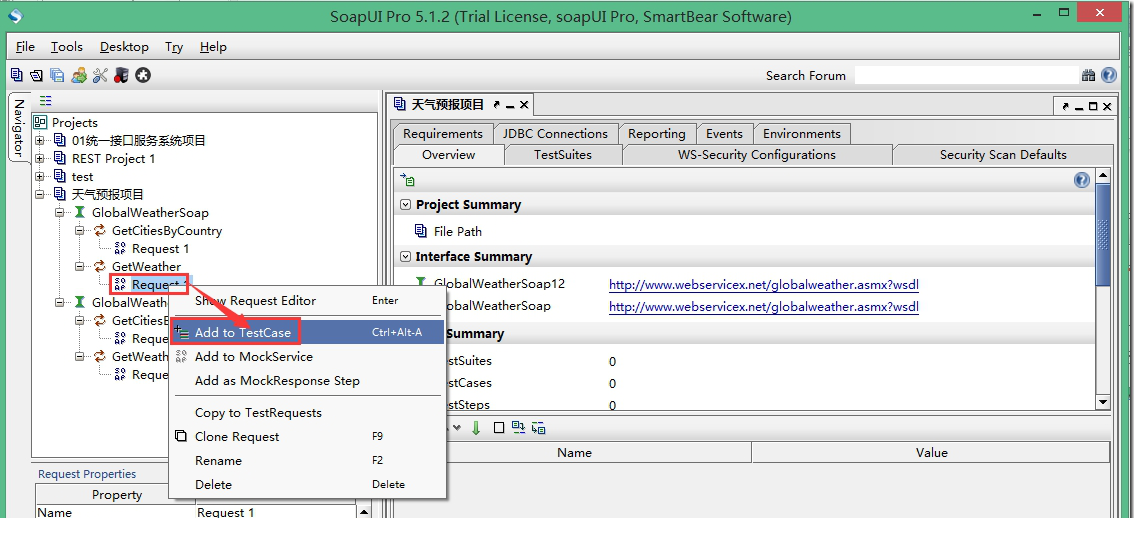Click the detach arrow on the 天气预报项目 tab
Viewport: 1134px width, 538px height.
tap(497, 105)
